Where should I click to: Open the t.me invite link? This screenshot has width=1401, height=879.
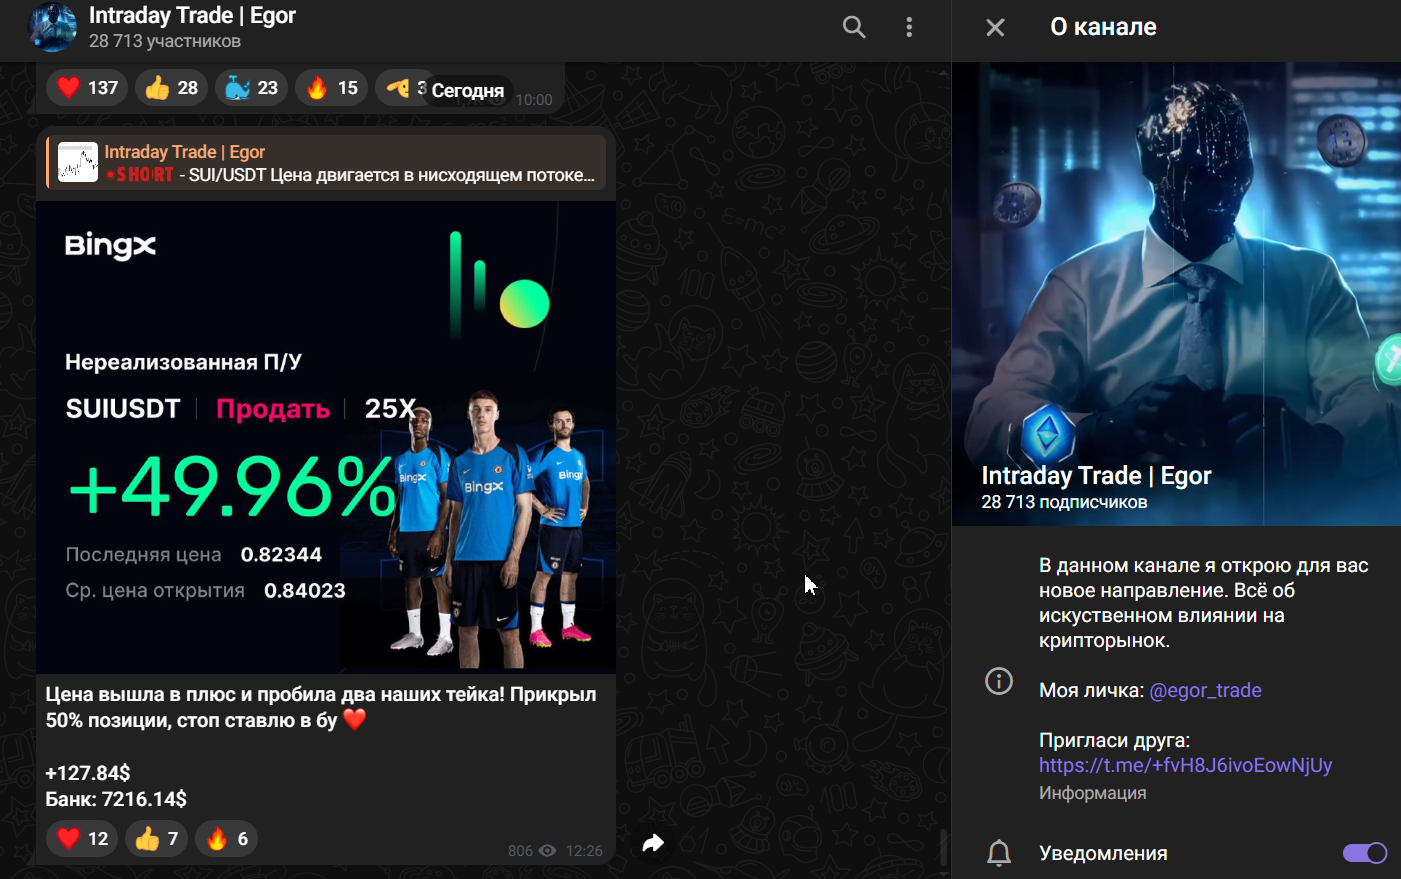point(1185,765)
